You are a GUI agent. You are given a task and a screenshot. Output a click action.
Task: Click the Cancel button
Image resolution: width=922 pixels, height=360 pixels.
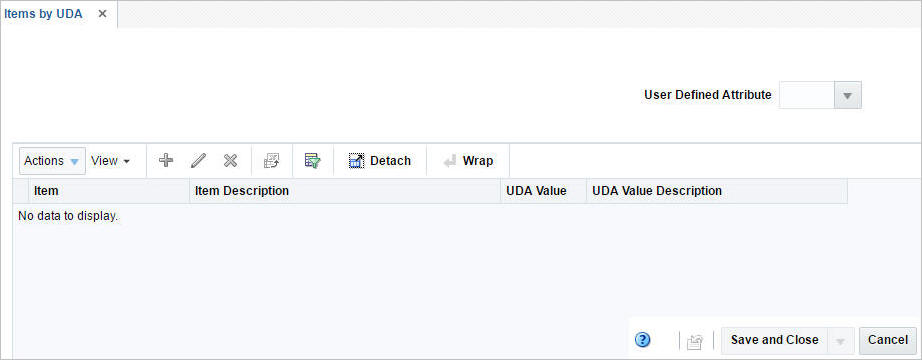coord(888,341)
